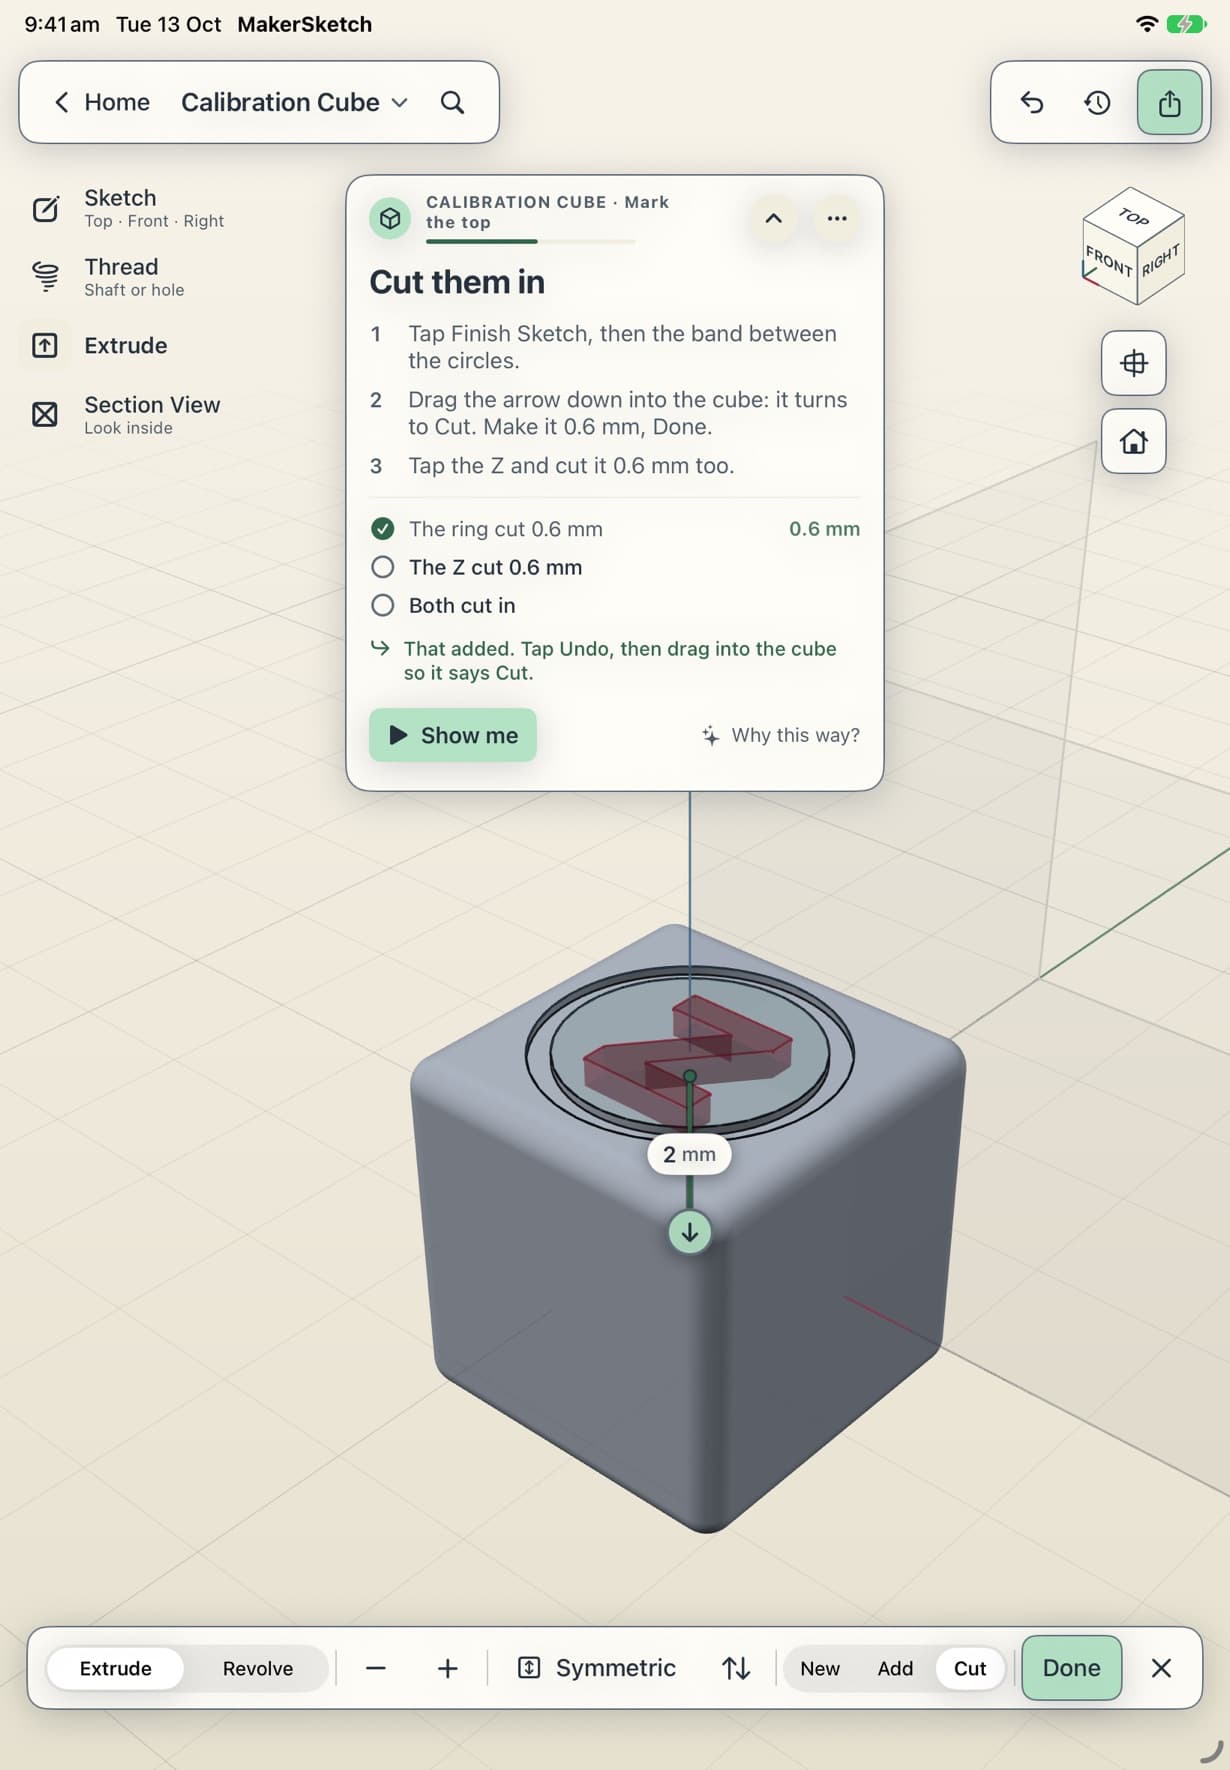Tap the green Share export icon
This screenshot has height=1770, width=1230.
point(1169,102)
